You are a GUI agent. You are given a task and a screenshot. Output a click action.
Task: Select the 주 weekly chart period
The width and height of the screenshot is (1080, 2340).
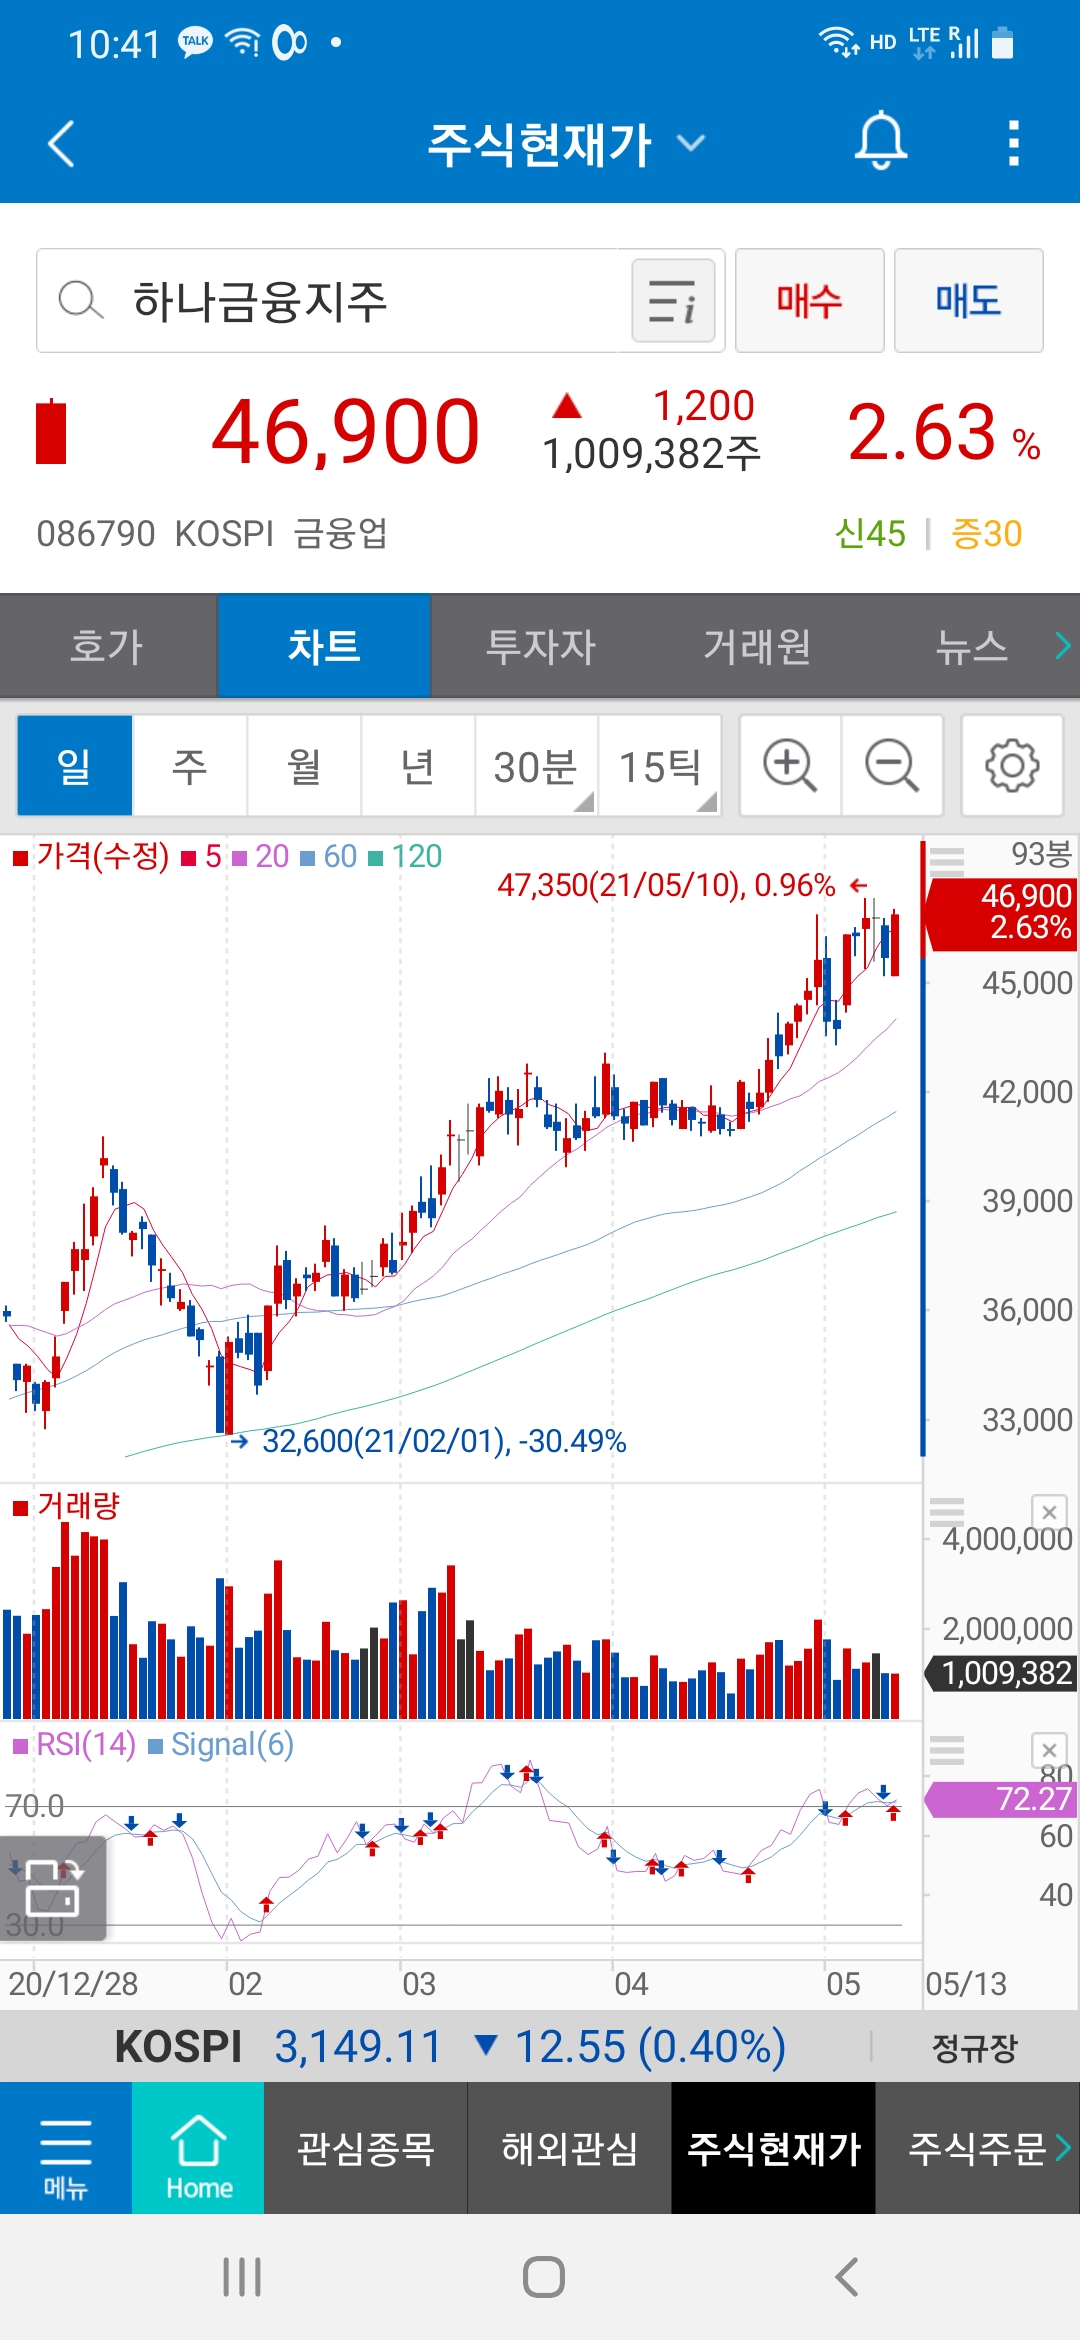pyautogui.click(x=189, y=766)
